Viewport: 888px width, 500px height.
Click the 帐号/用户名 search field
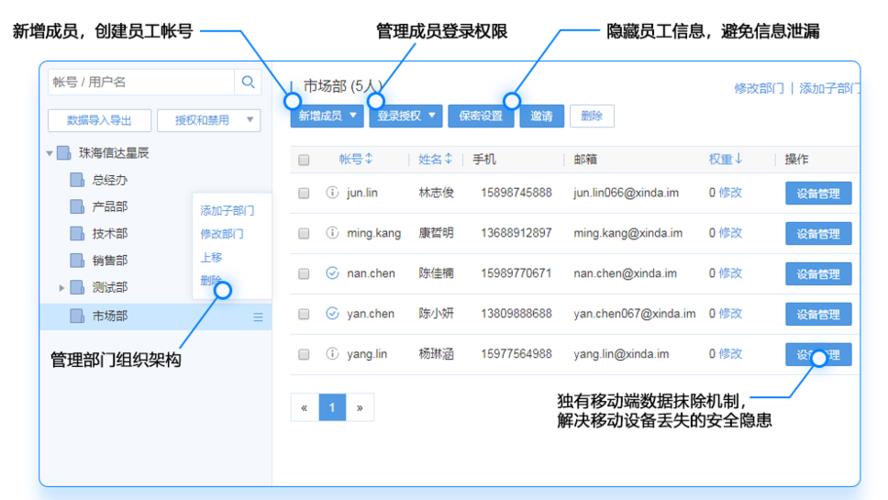point(140,82)
